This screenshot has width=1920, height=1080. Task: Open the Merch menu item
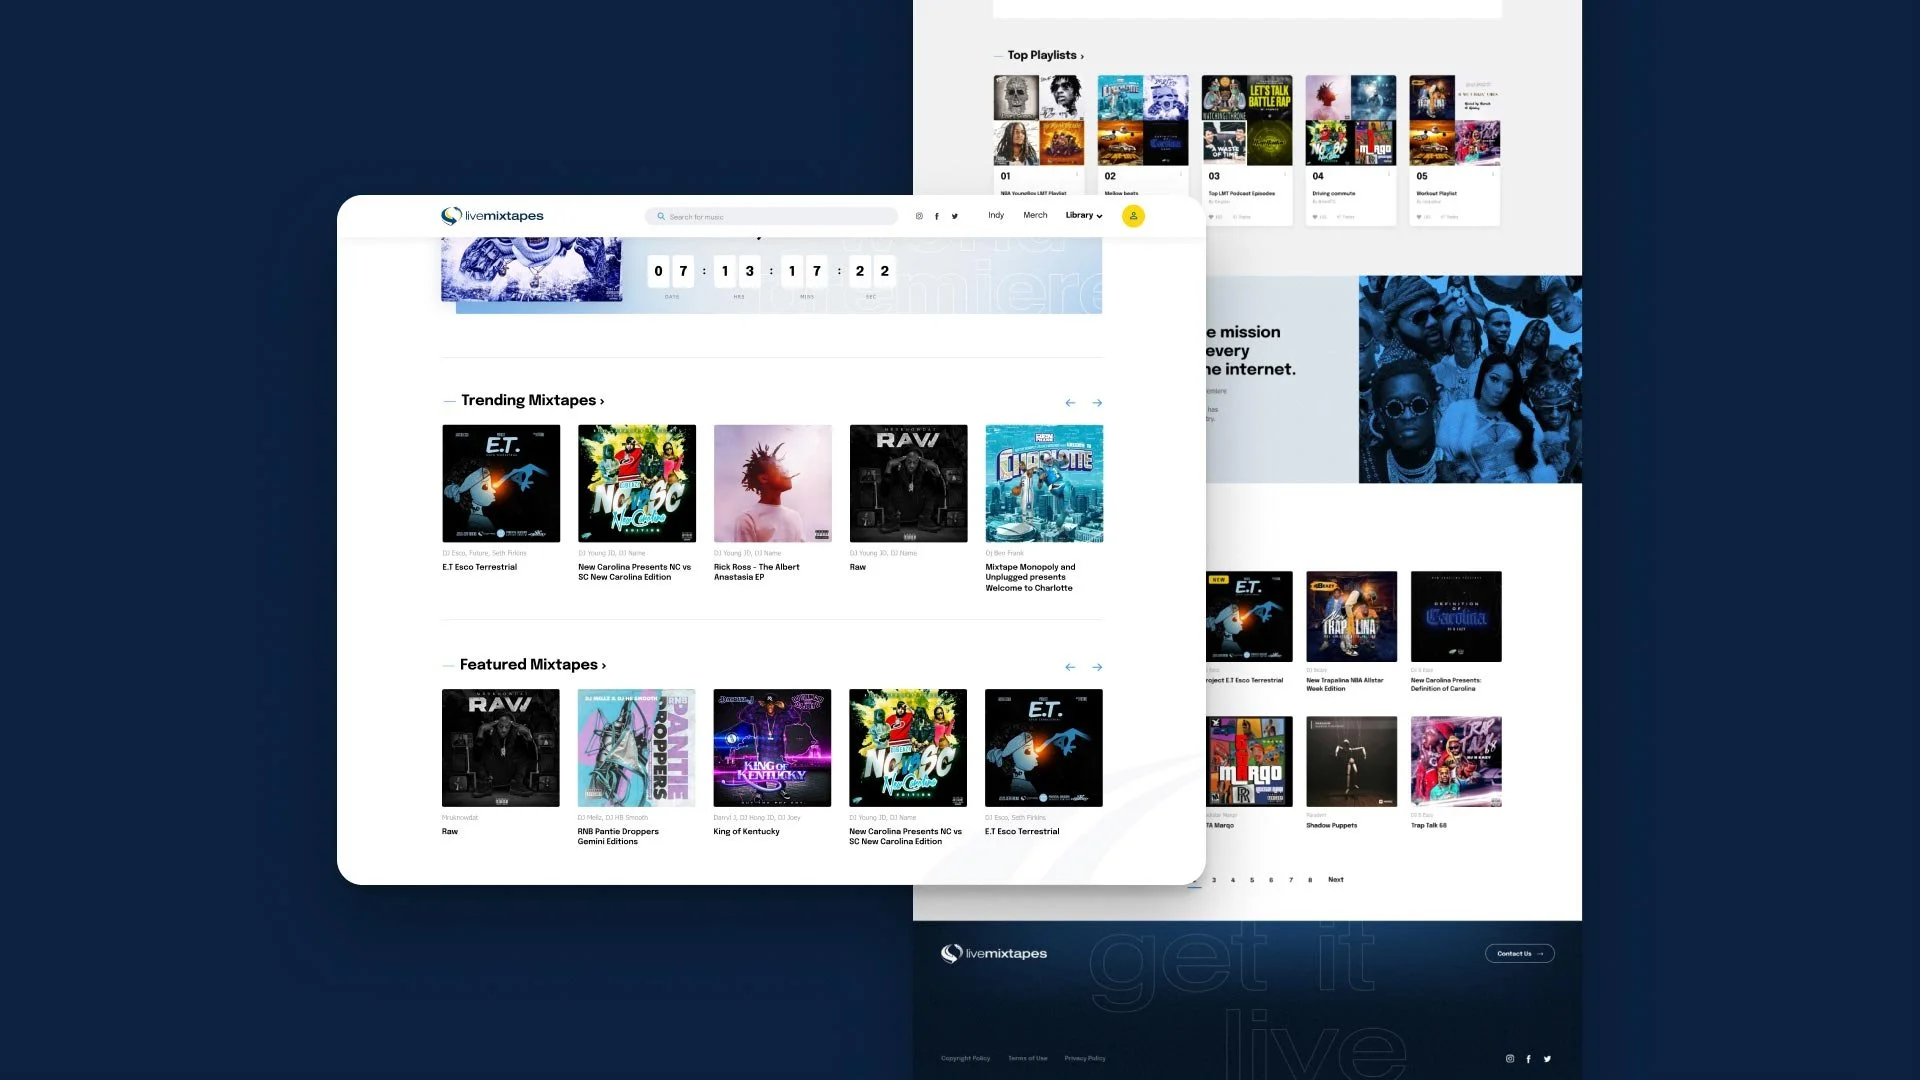coord(1035,215)
